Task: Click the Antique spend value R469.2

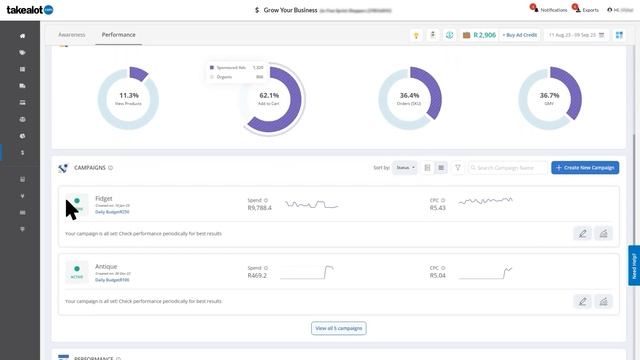Action: click(257, 276)
